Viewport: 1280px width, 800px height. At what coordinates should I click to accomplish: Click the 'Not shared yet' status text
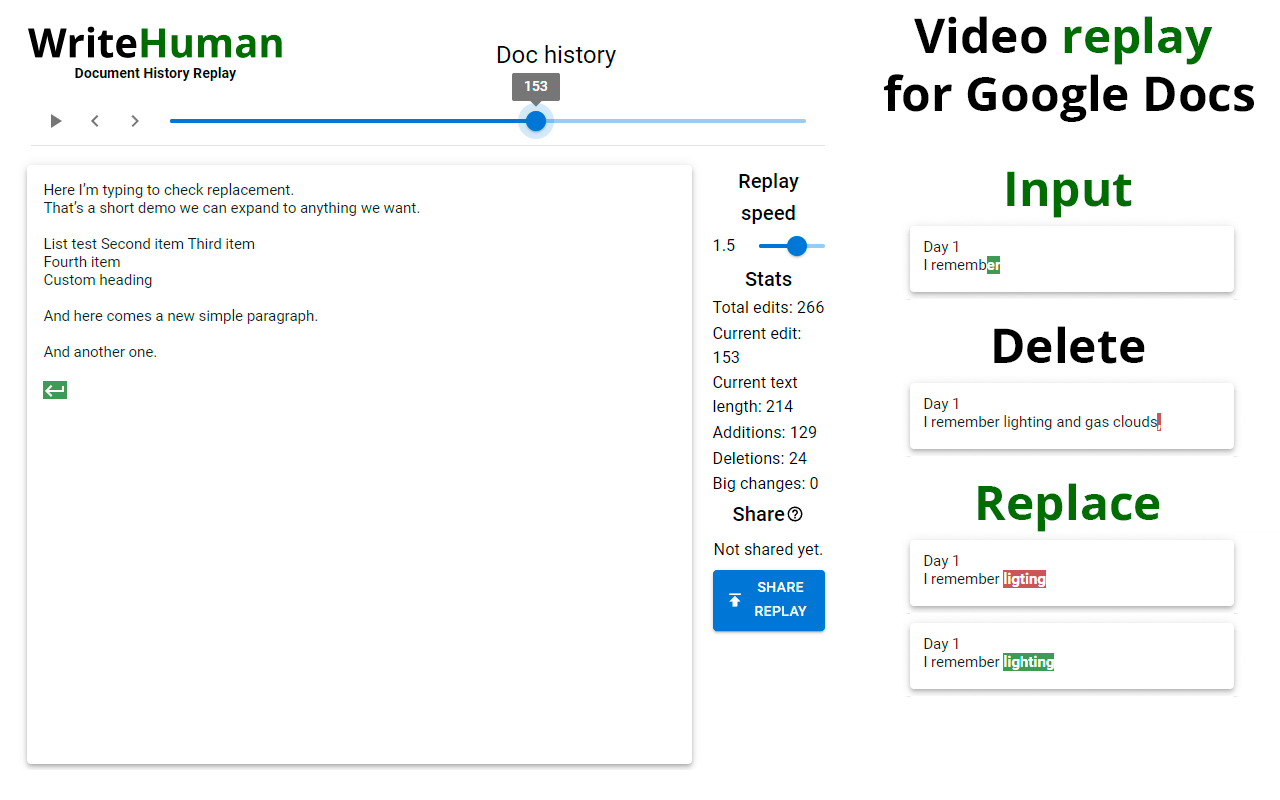[768, 549]
